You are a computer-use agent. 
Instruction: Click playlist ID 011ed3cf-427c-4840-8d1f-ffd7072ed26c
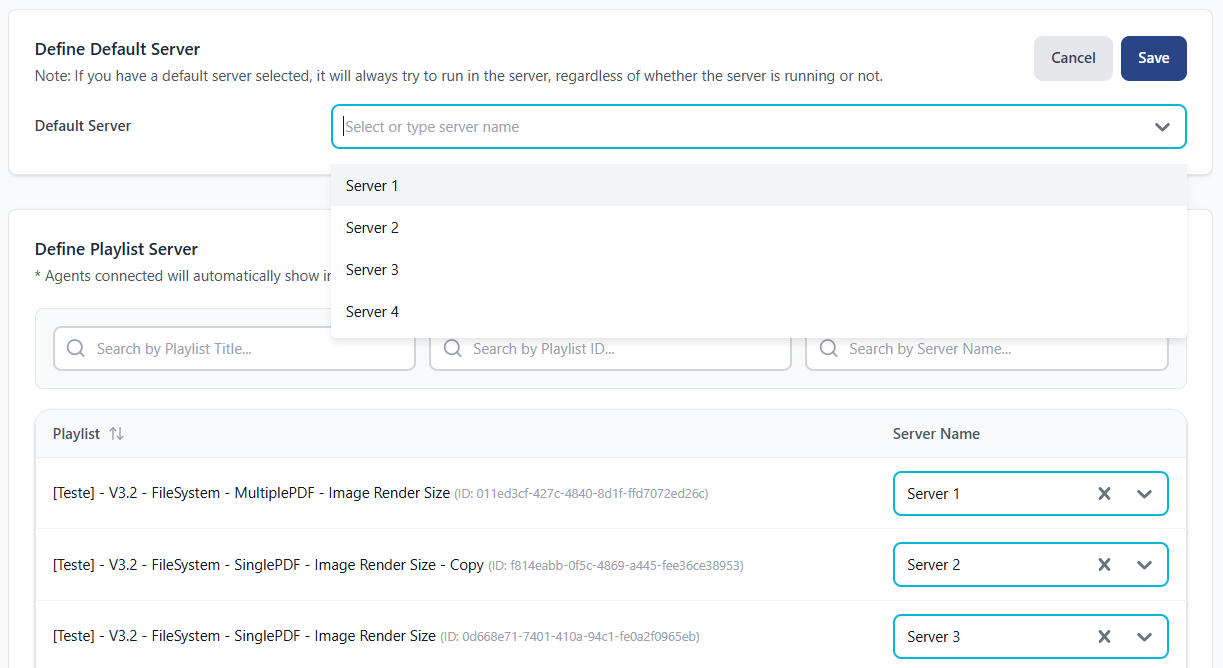581,494
